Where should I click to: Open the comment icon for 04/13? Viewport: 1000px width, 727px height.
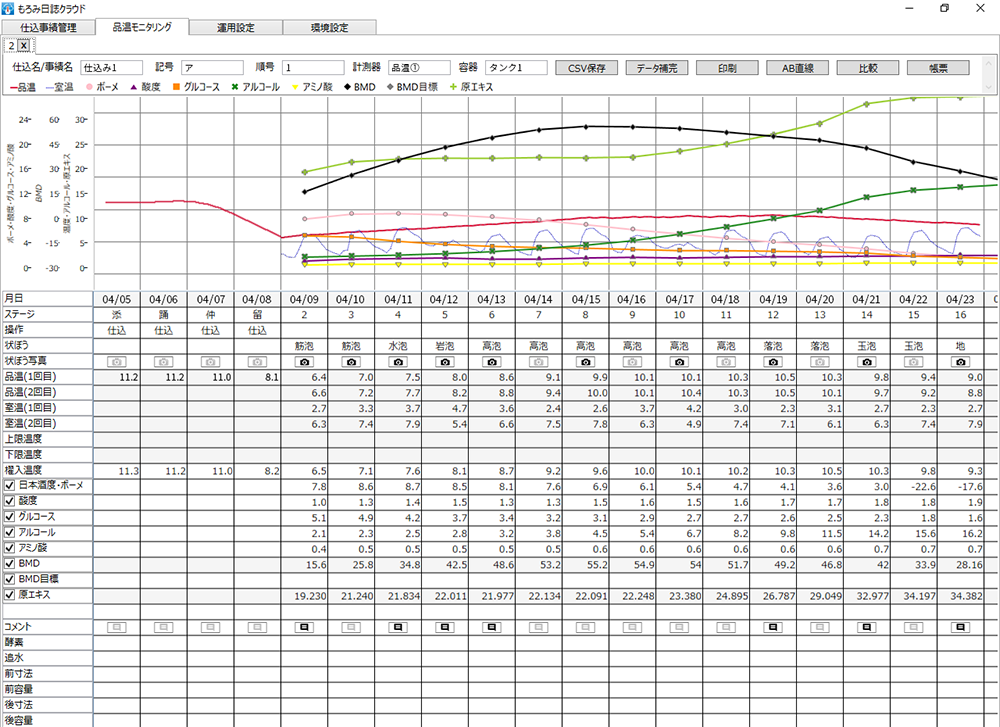[492, 628]
